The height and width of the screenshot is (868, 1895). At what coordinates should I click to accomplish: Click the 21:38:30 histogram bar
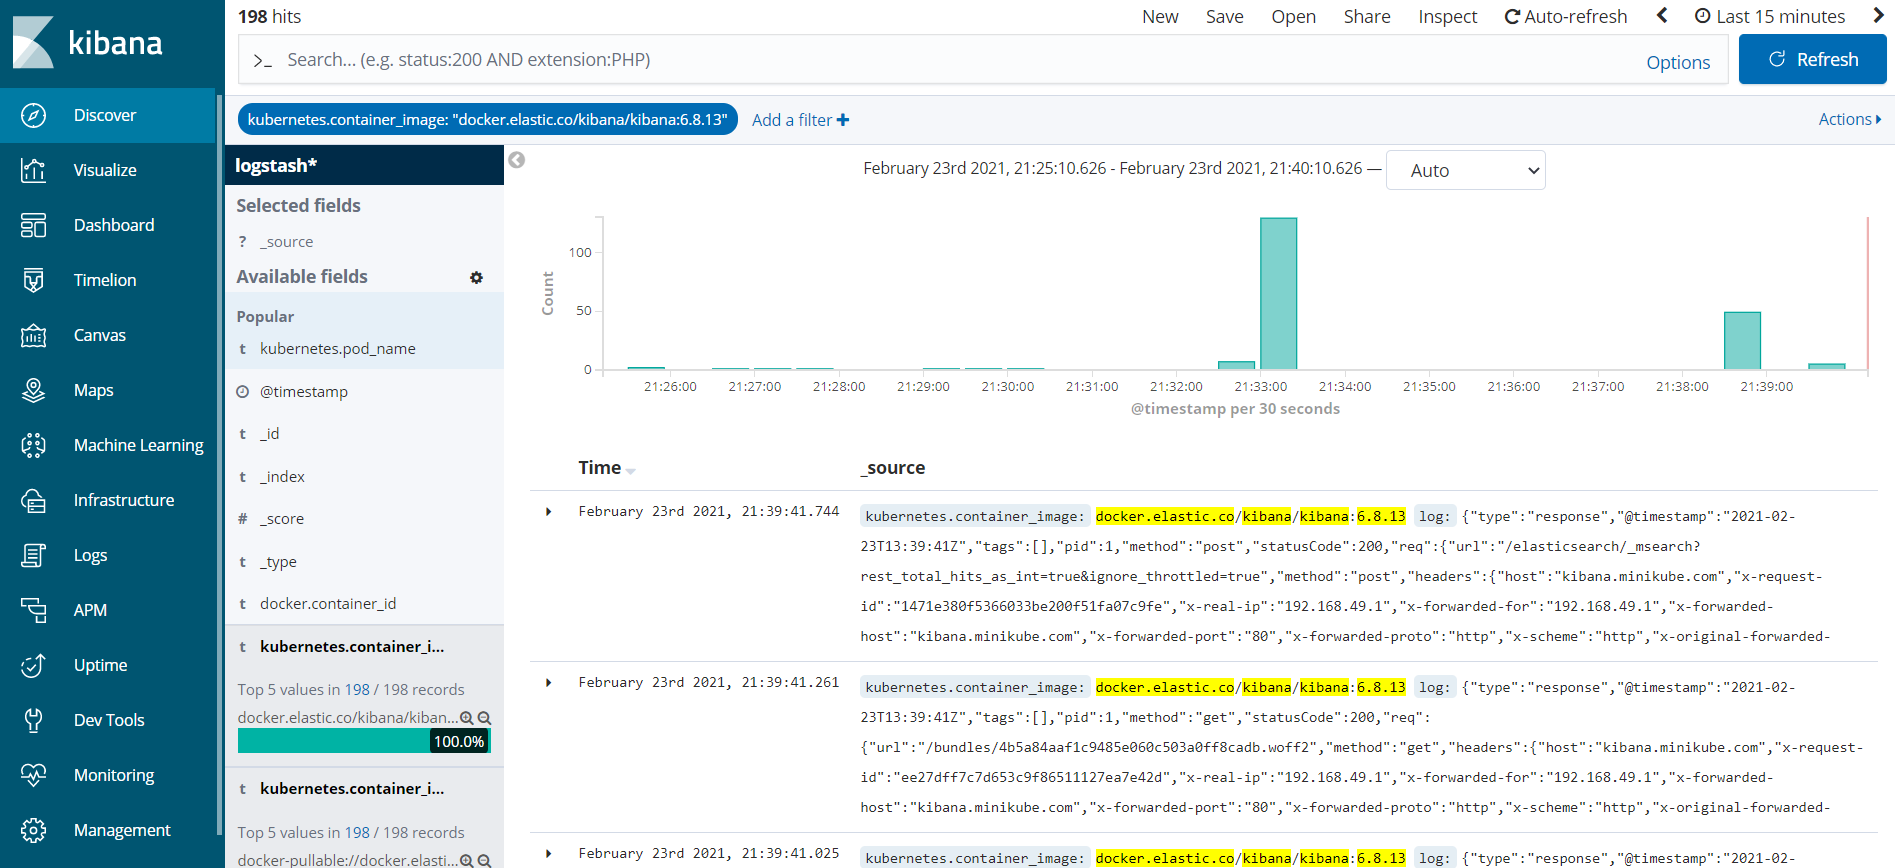[1742, 341]
